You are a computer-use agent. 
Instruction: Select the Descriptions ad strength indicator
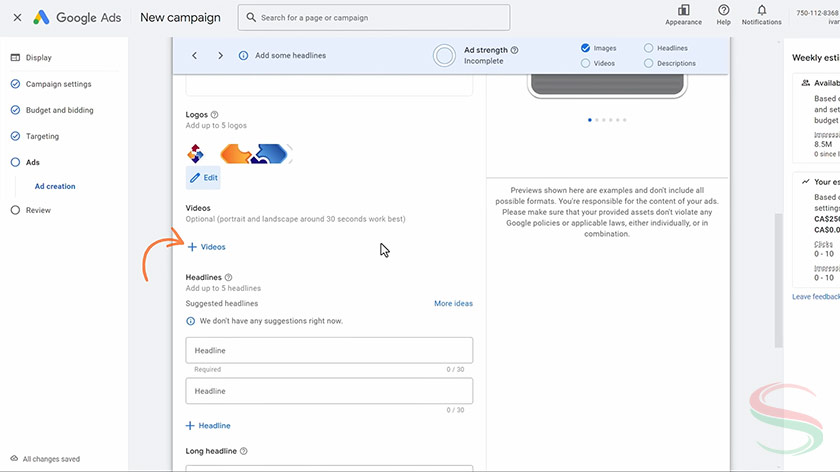point(649,63)
